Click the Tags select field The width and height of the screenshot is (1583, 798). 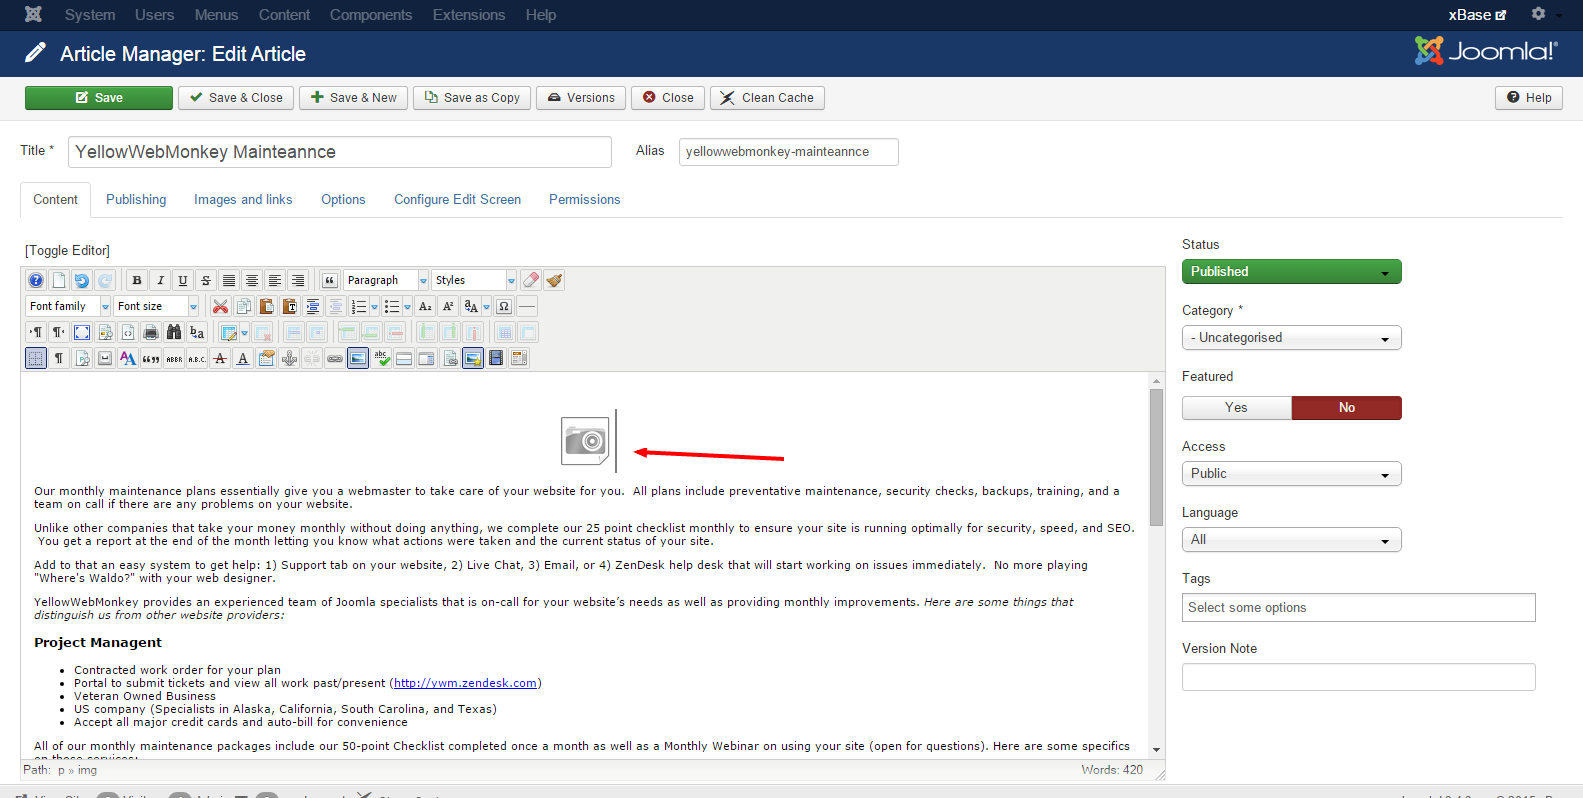pyautogui.click(x=1359, y=608)
